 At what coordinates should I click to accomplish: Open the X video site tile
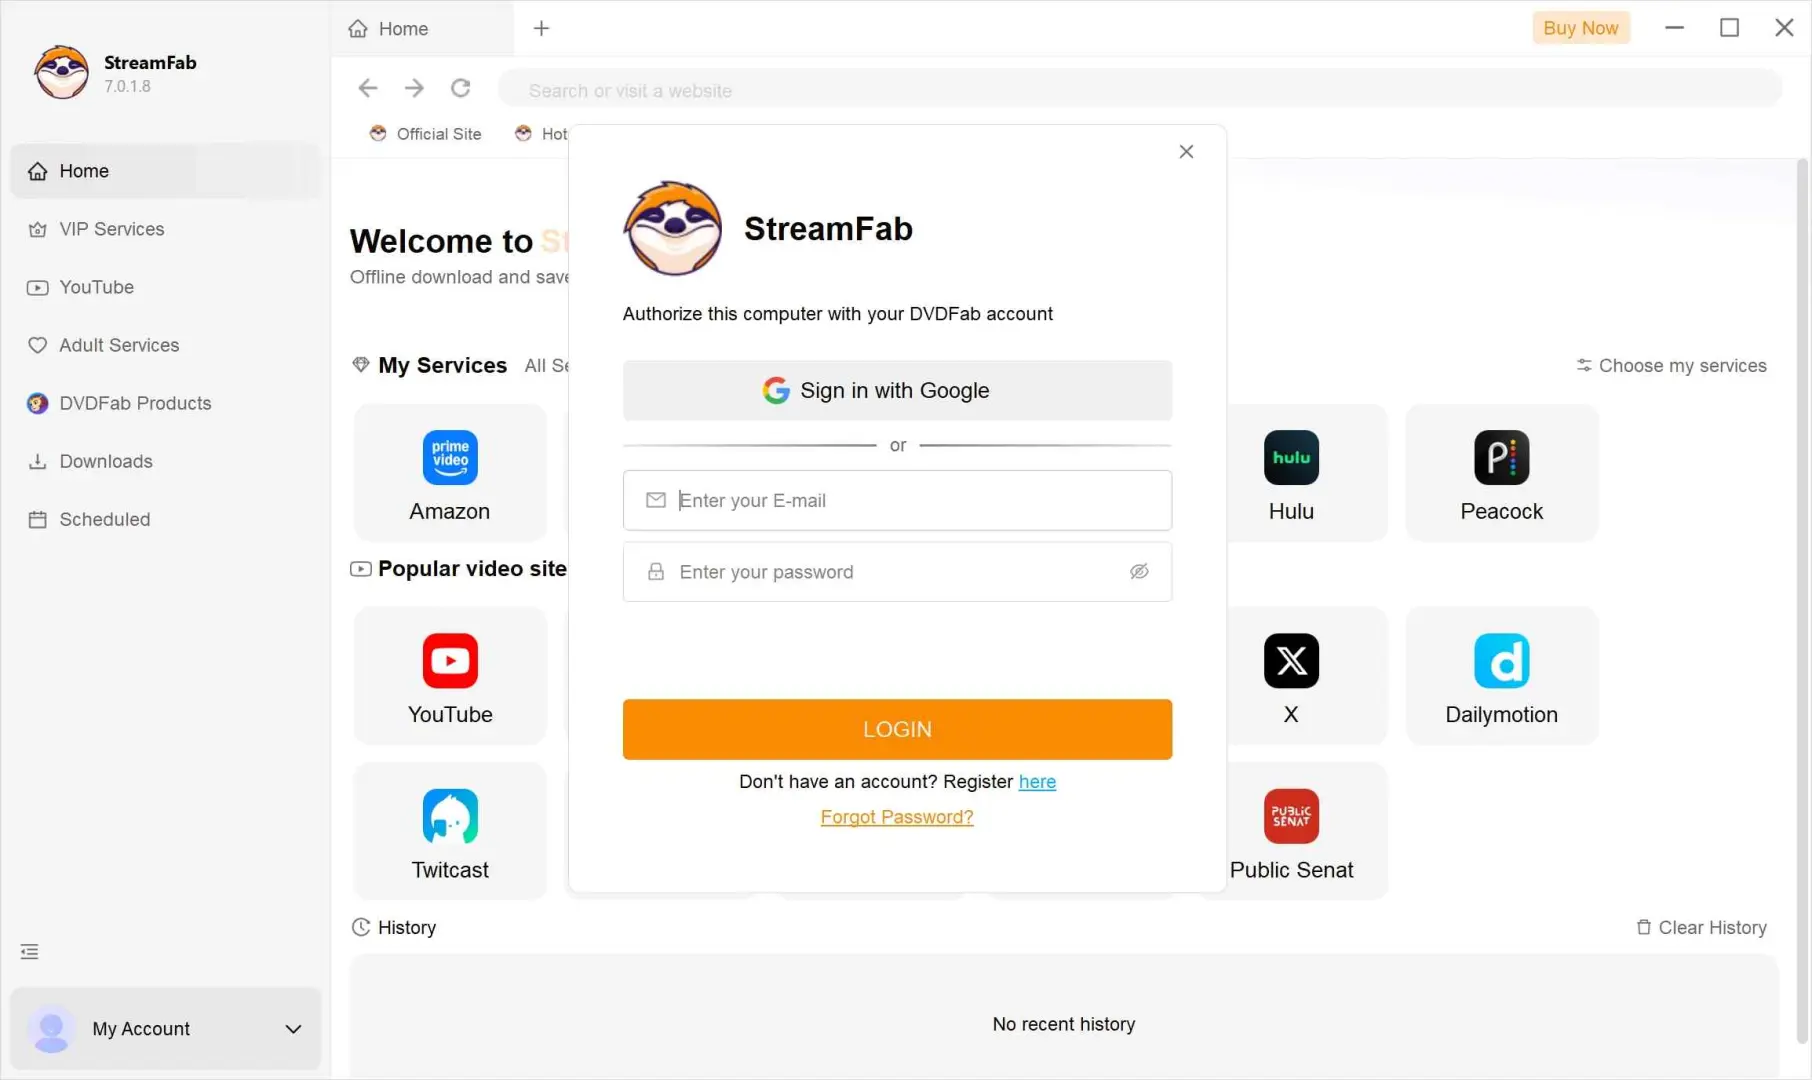[x=1291, y=676]
